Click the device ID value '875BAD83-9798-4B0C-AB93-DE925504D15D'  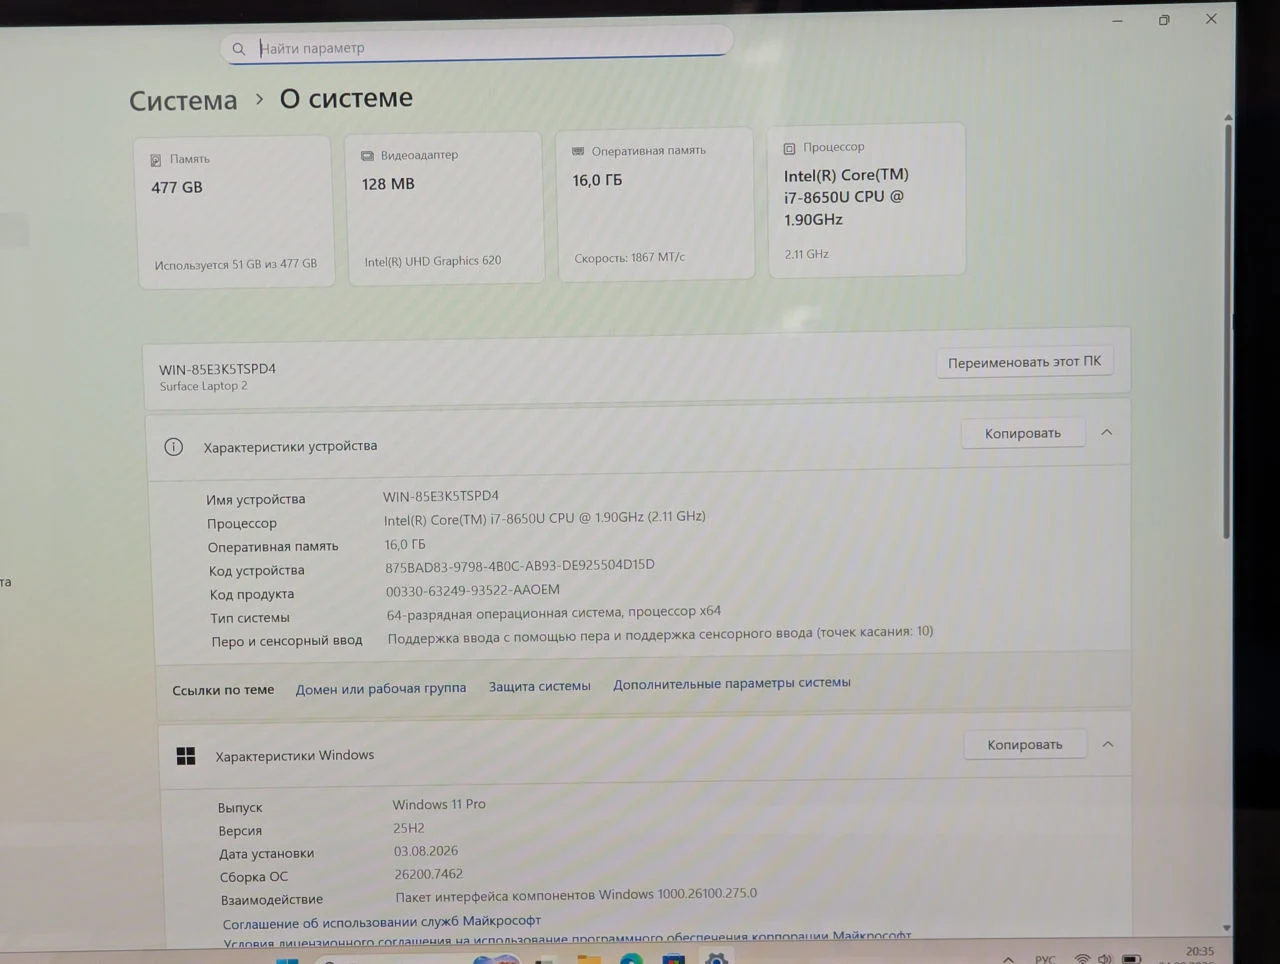(520, 566)
